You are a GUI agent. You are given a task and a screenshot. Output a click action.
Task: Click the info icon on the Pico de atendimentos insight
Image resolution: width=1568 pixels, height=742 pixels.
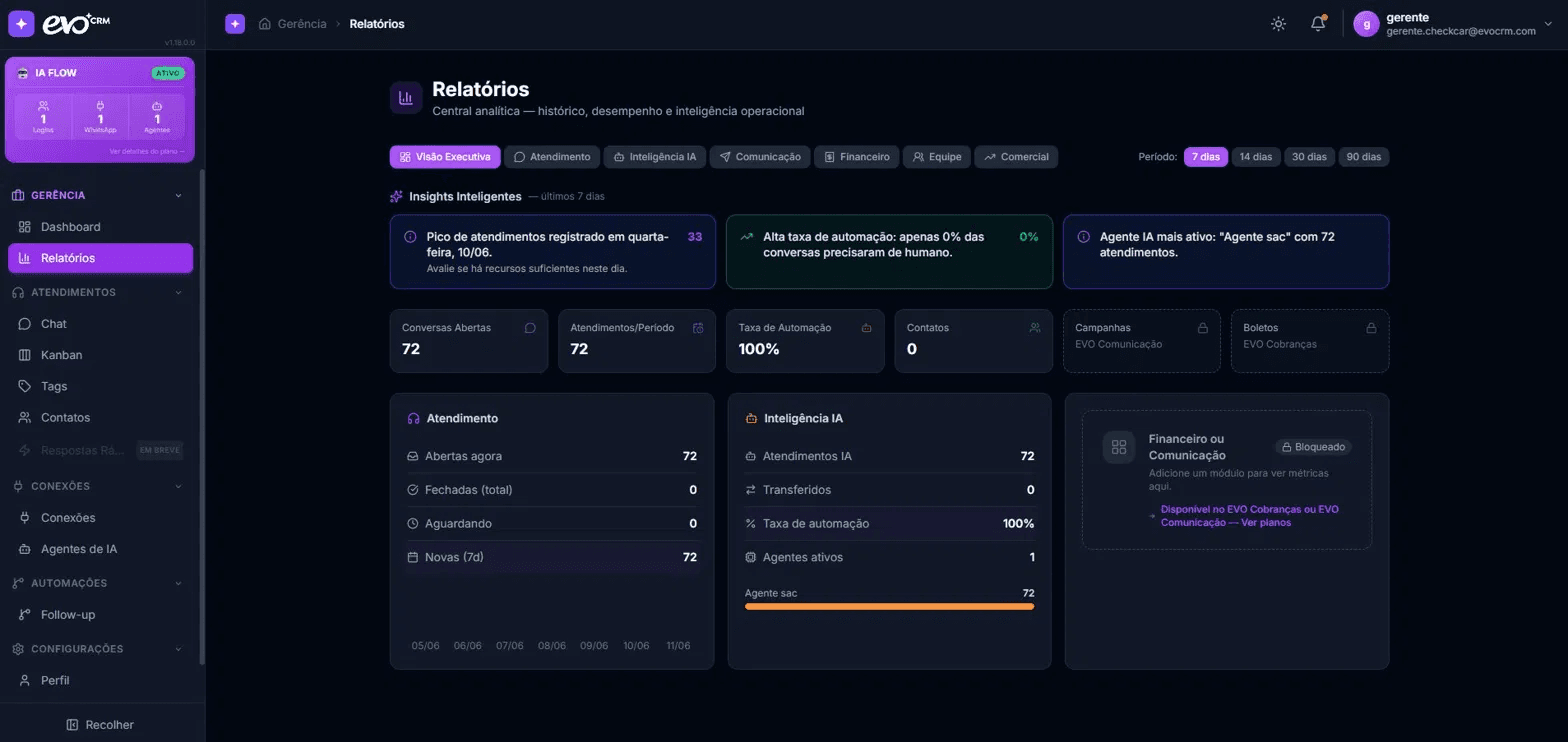coord(410,237)
